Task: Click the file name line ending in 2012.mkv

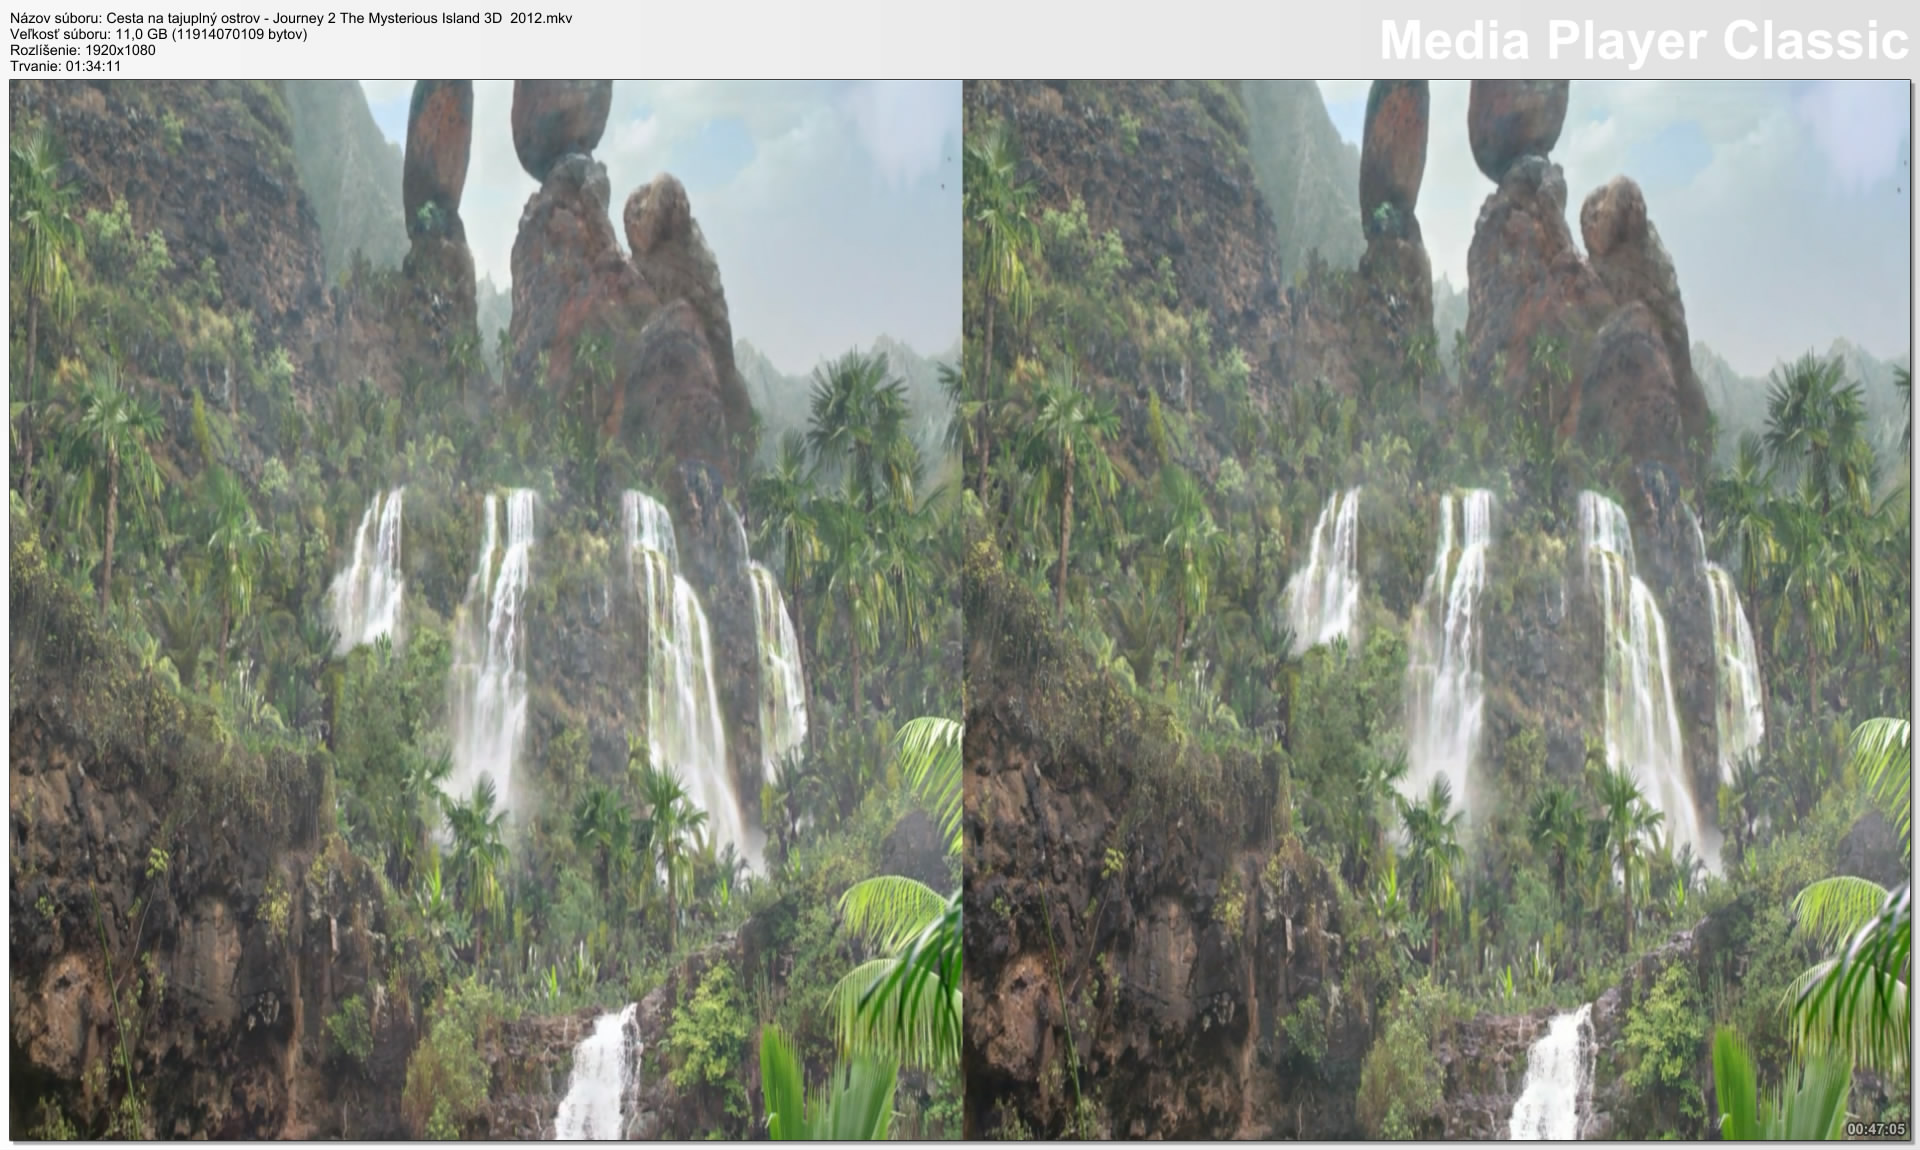Action: coord(291,18)
